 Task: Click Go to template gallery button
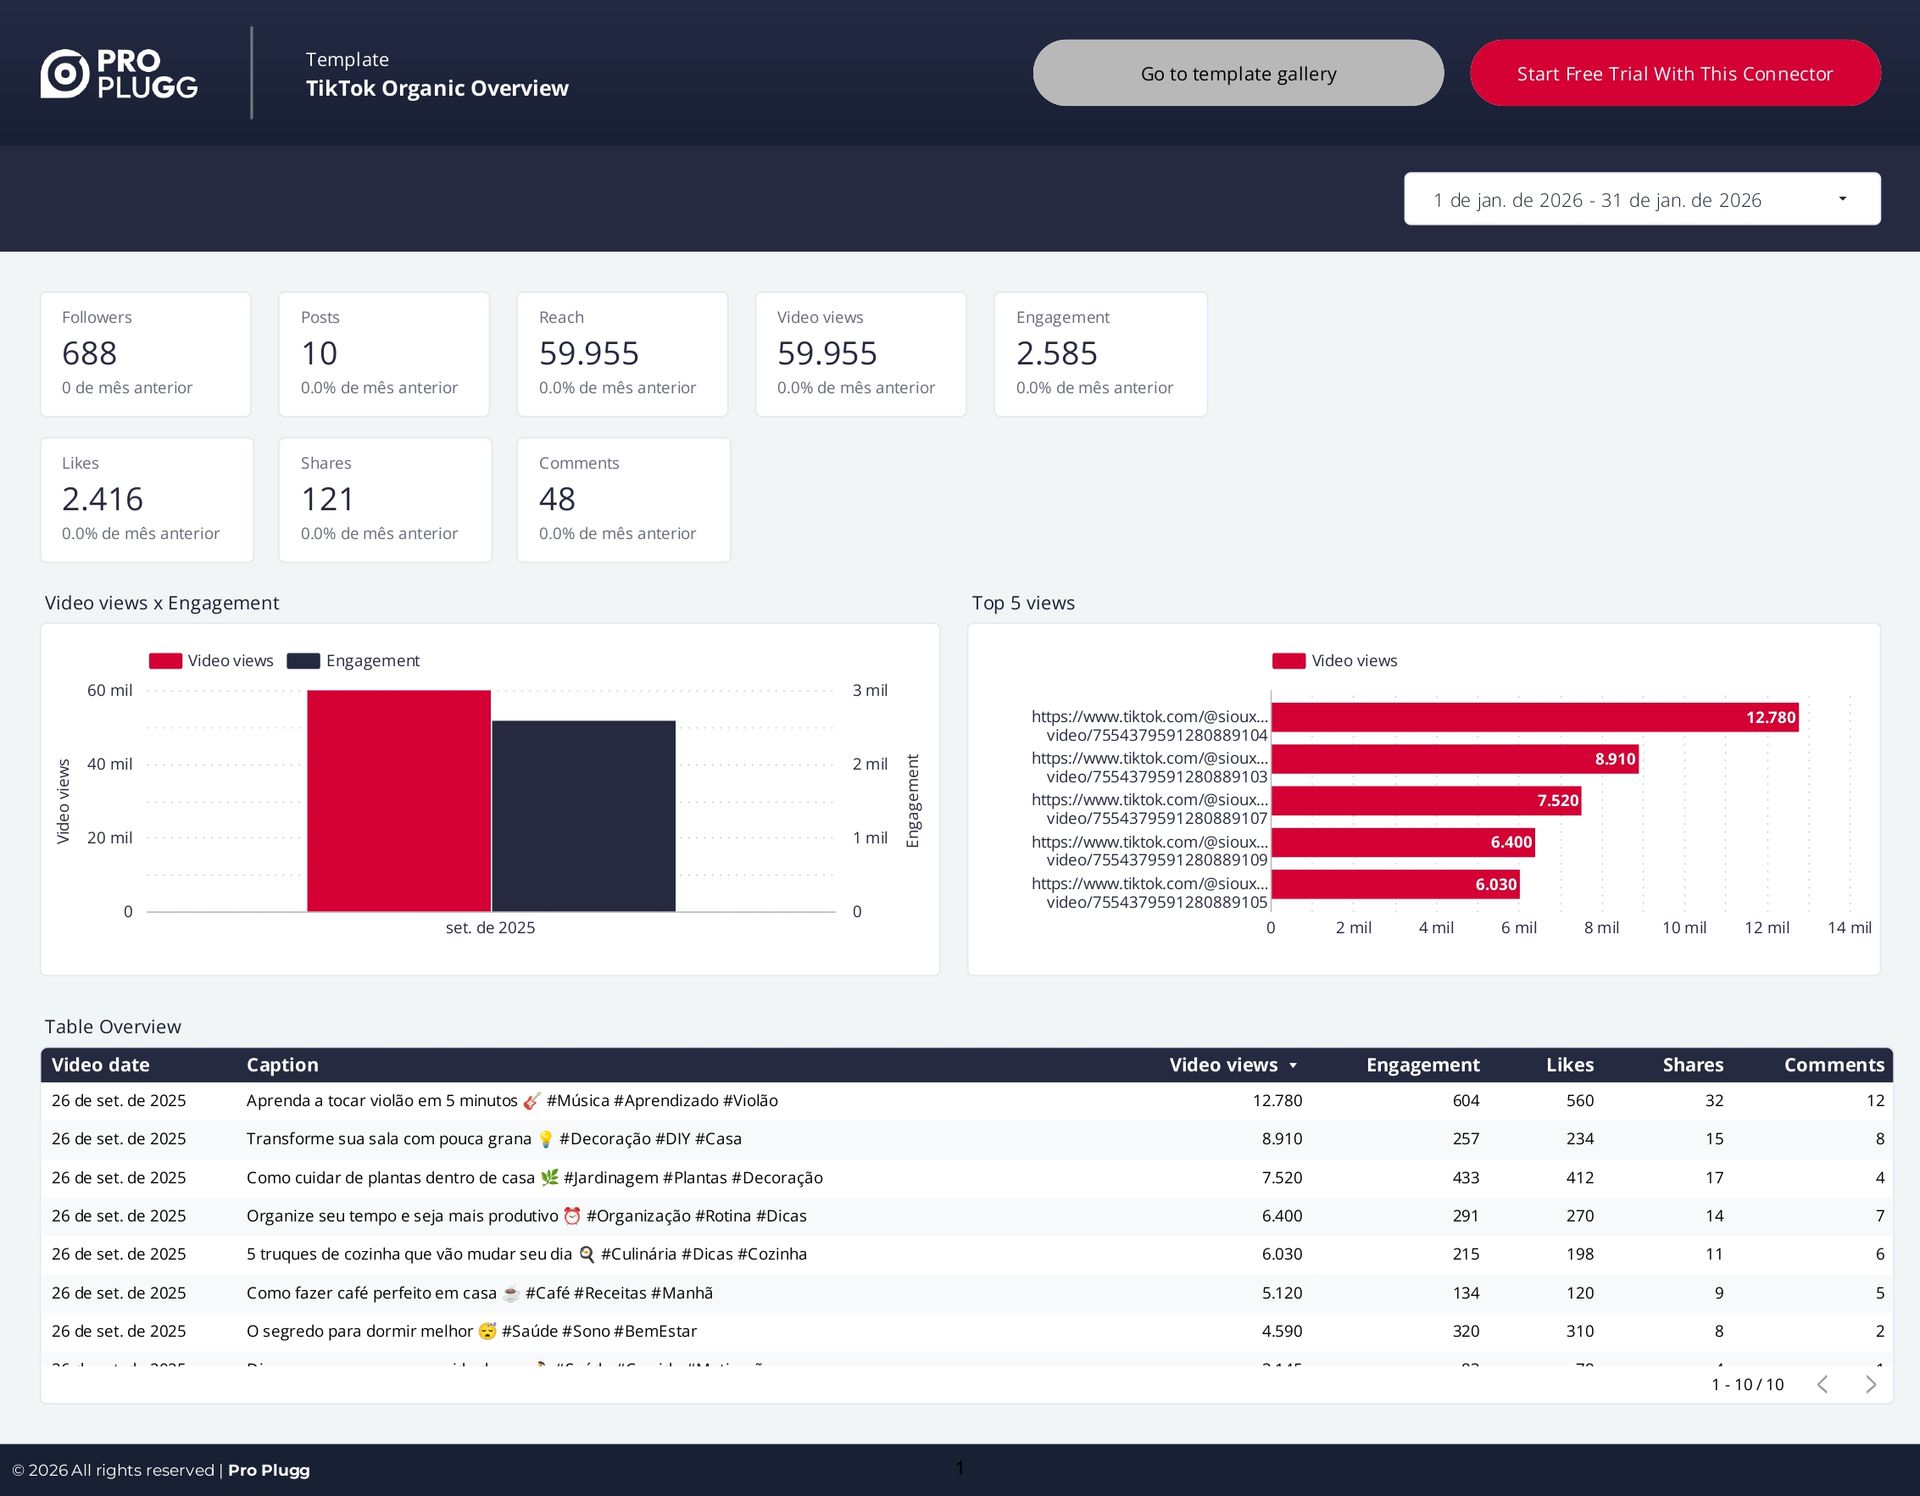(1238, 73)
